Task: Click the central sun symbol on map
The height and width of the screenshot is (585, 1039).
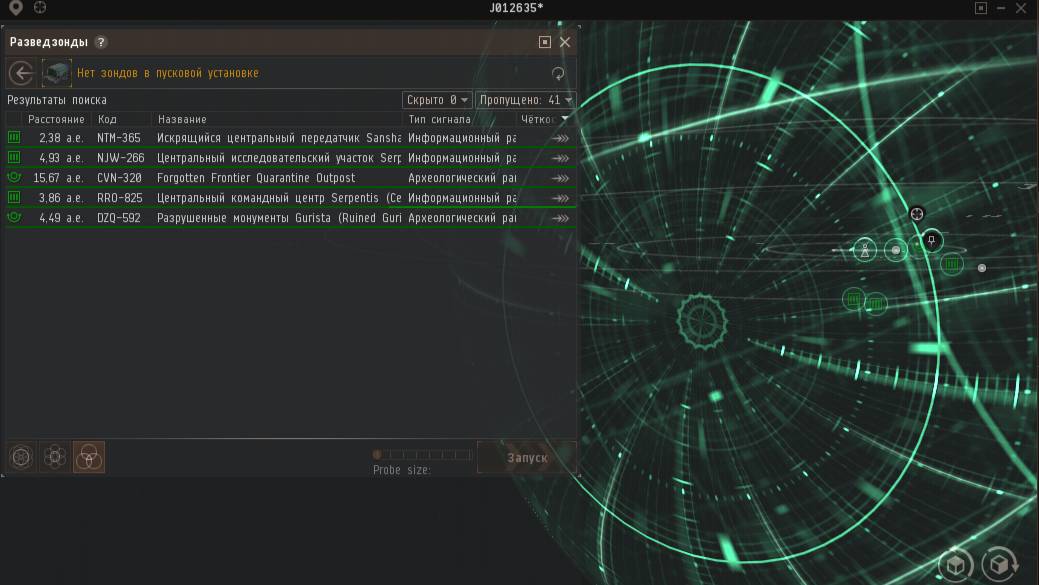Action: (702, 321)
